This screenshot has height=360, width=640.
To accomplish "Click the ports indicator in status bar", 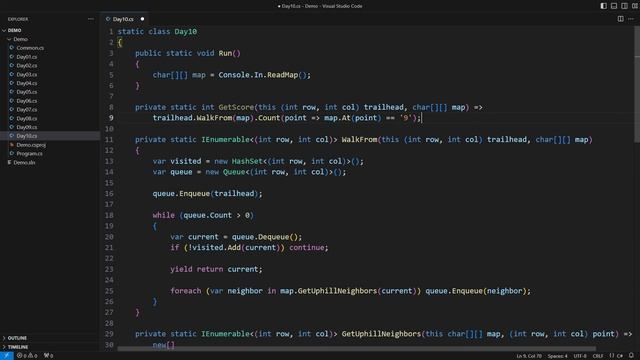I will point(49,356).
